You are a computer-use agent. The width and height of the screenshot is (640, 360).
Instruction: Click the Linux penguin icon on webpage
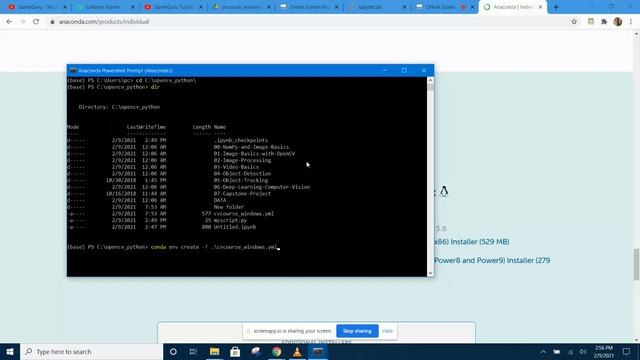pos(444,191)
